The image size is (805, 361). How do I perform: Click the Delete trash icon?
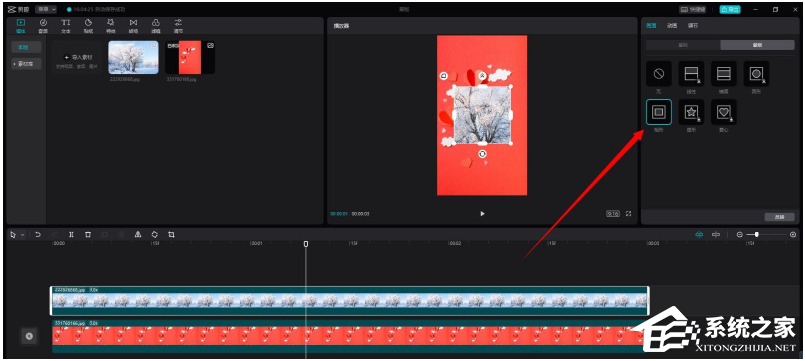click(x=88, y=234)
